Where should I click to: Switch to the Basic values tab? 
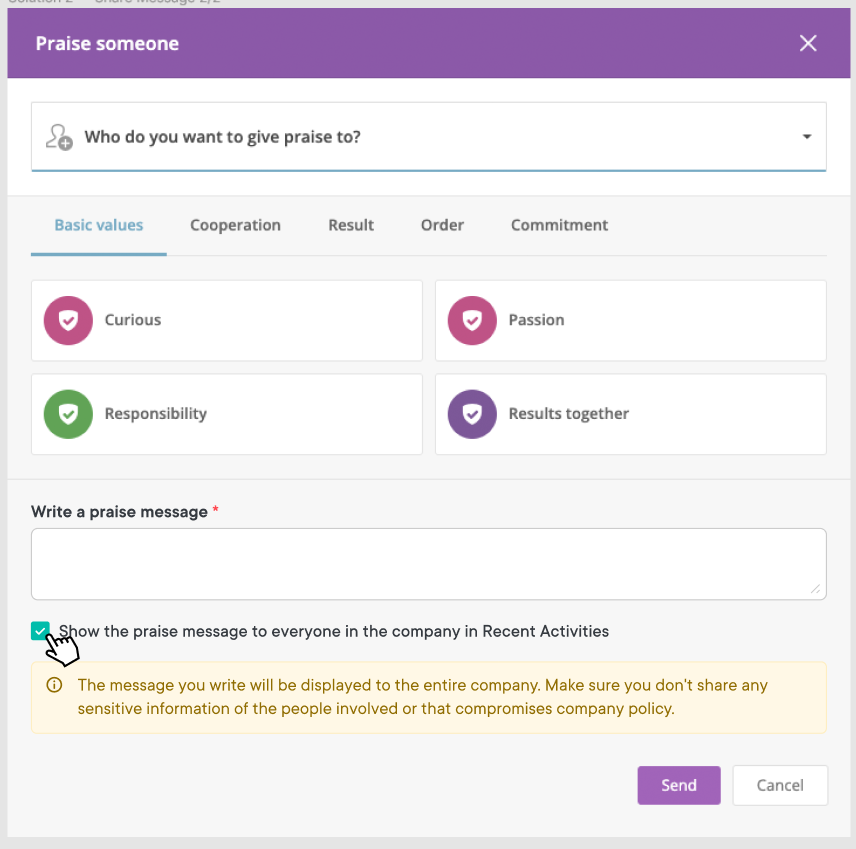99,225
